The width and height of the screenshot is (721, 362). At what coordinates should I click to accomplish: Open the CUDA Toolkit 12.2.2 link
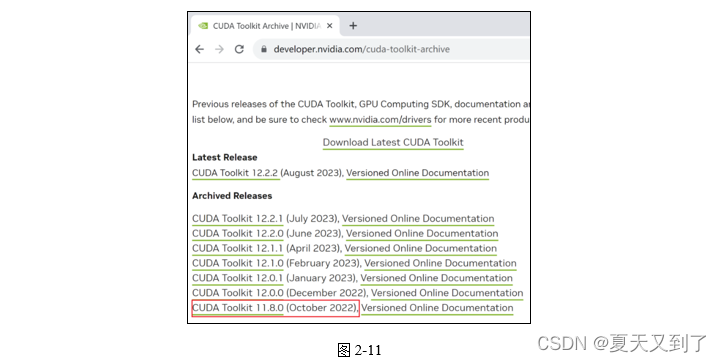pos(235,173)
